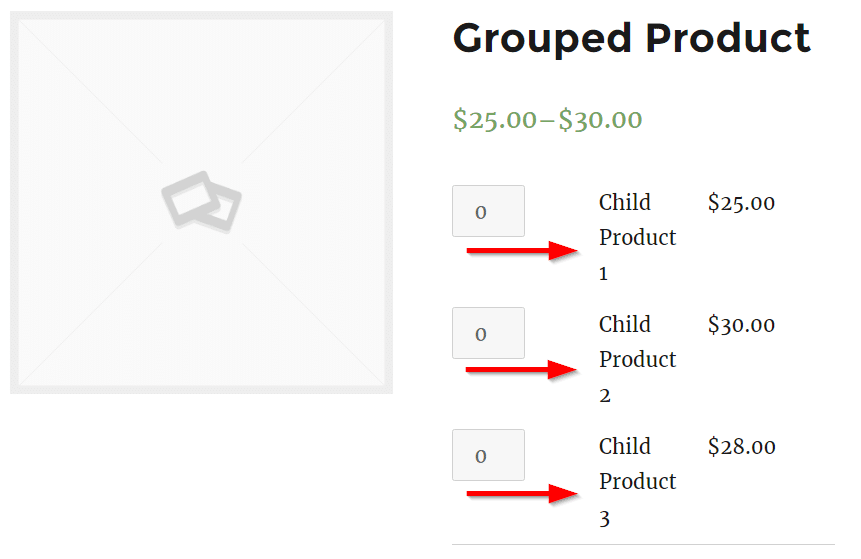
Task: Click red arrow pointing to Child Product 2
Action: (x=521, y=370)
